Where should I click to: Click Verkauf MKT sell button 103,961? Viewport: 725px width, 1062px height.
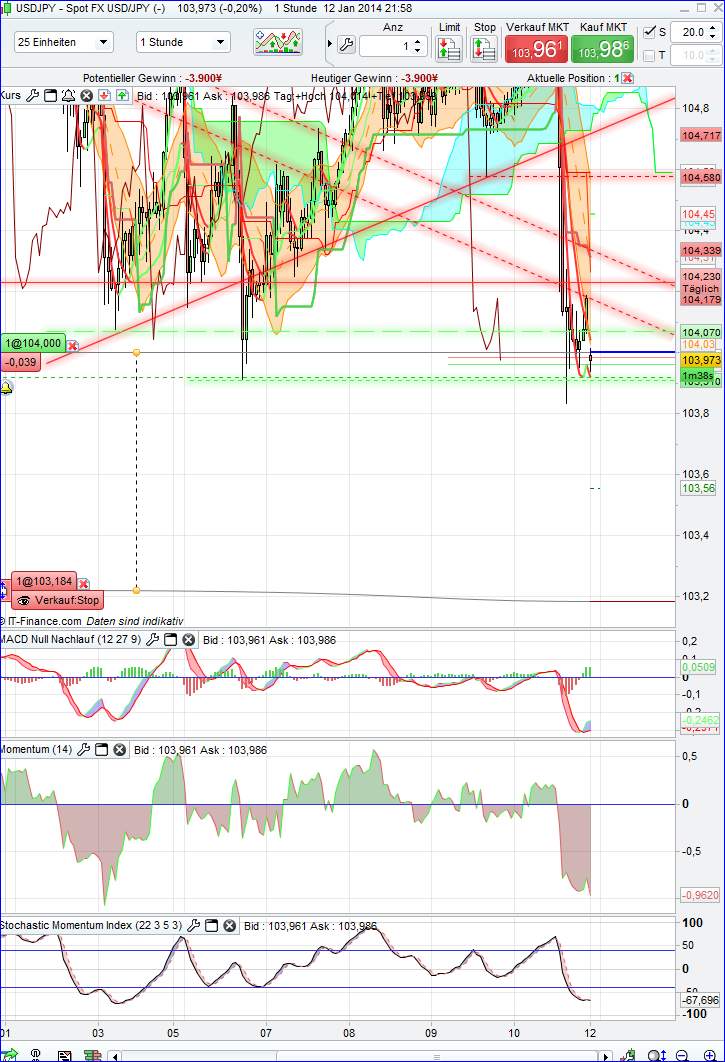(x=536, y=49)
